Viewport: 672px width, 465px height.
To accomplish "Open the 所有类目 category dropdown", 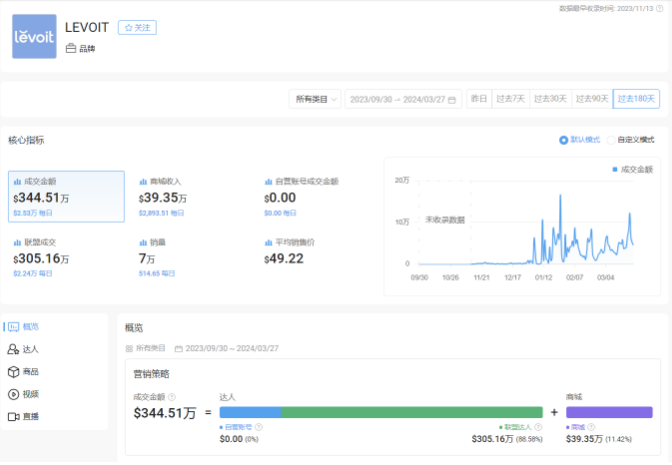I will 315,99.
